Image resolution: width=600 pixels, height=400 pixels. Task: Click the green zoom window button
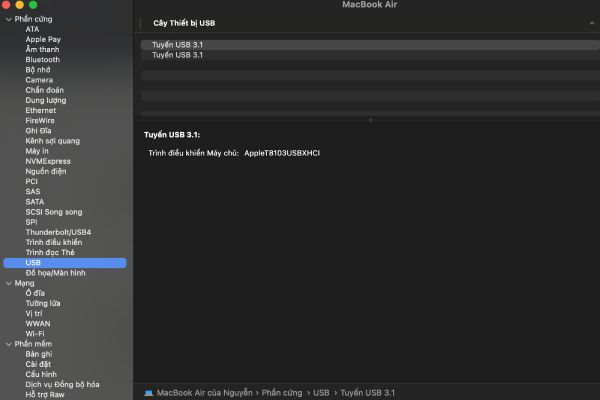coord(33,5)
